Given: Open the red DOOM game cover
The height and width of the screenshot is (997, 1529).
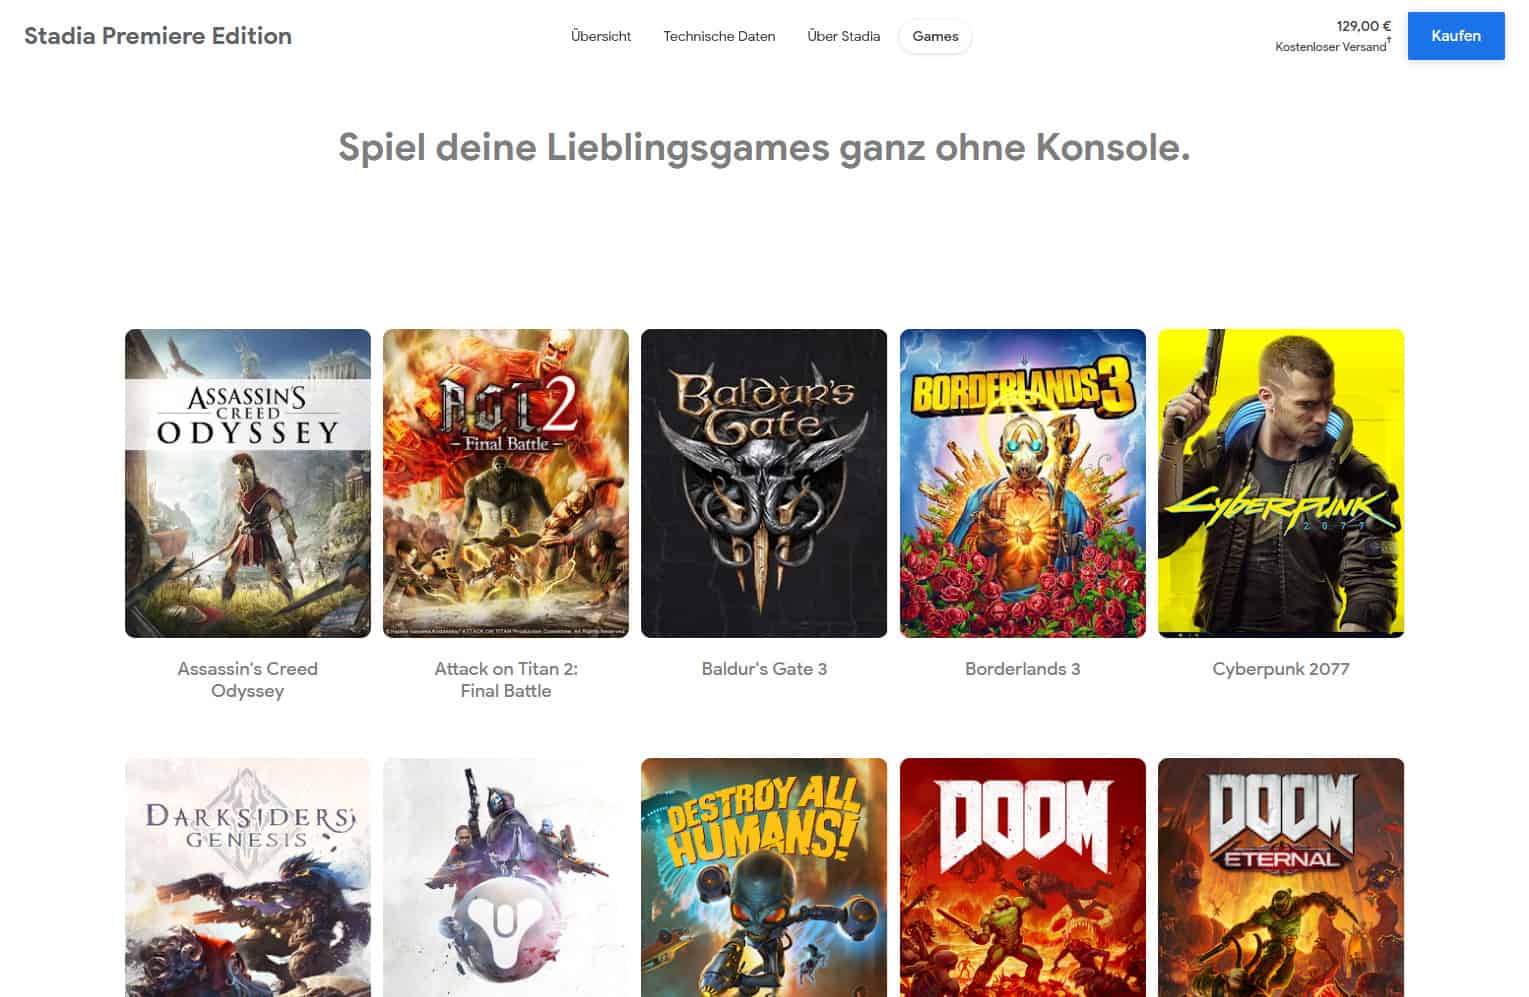Looking at the screenshot, I should 1023,877.
